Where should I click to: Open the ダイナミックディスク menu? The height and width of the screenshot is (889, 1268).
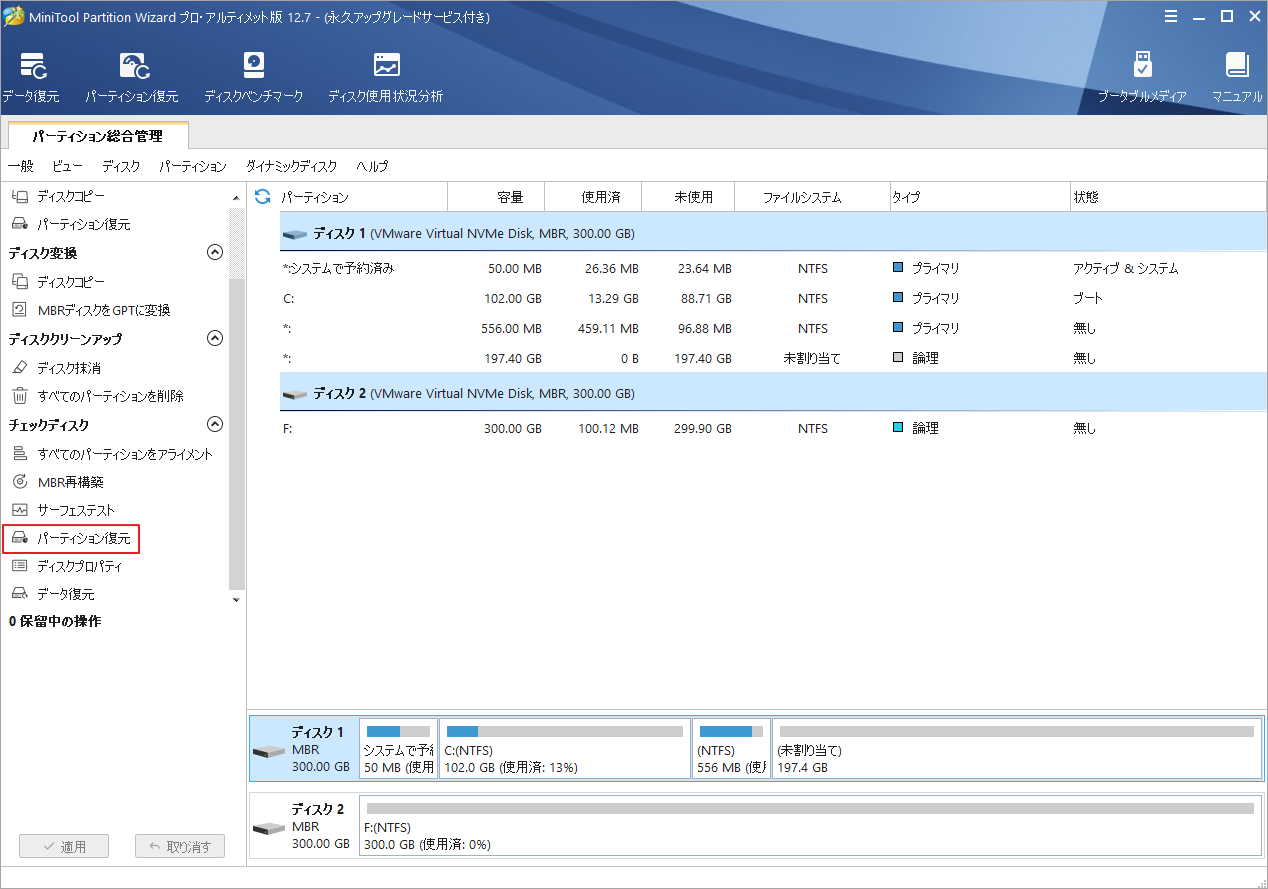[x=291, y=166]
